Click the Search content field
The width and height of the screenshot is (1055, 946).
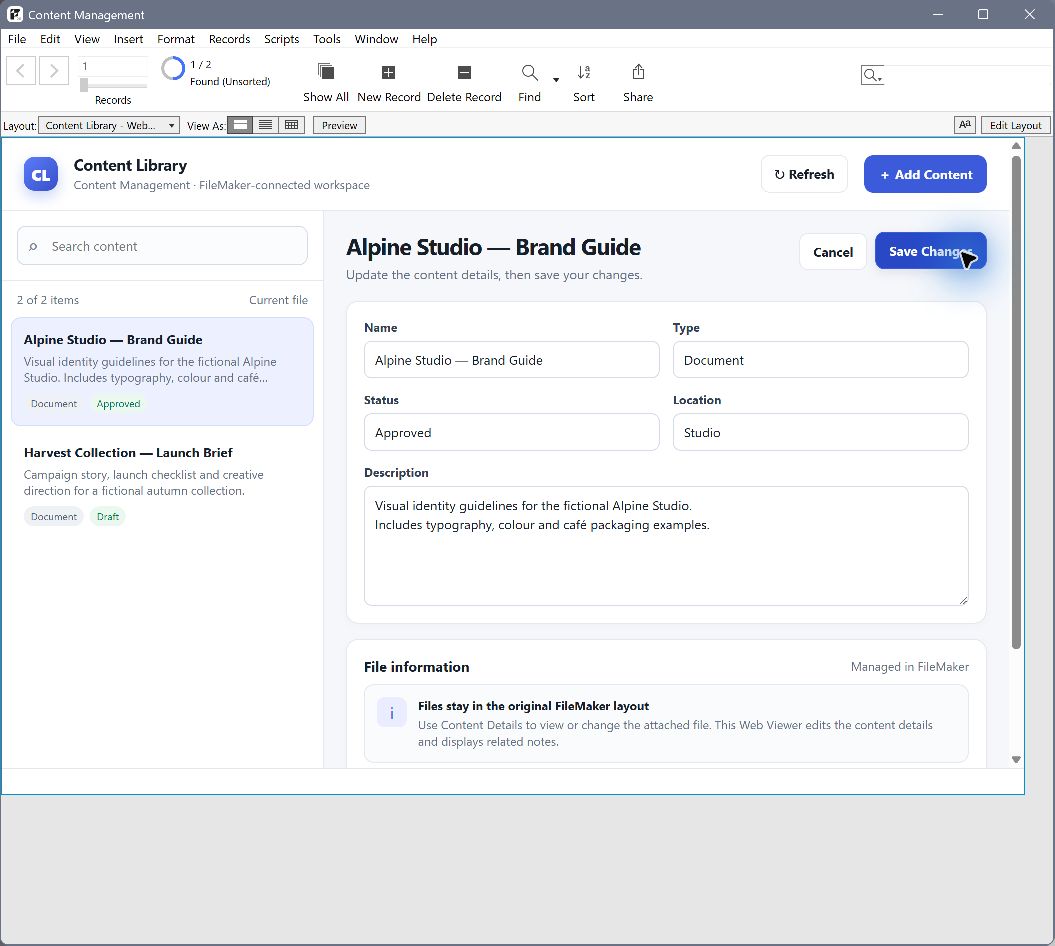(162, 246)
